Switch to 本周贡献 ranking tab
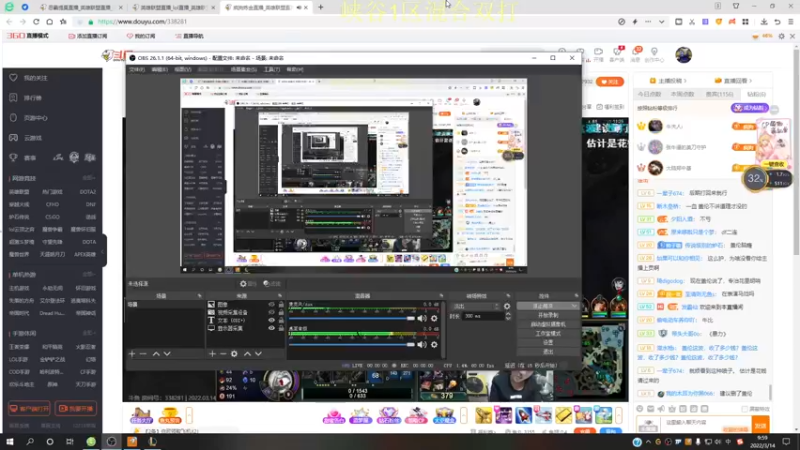Image resolution: width=800 pixels, height=450 pixels. [682, 94]
